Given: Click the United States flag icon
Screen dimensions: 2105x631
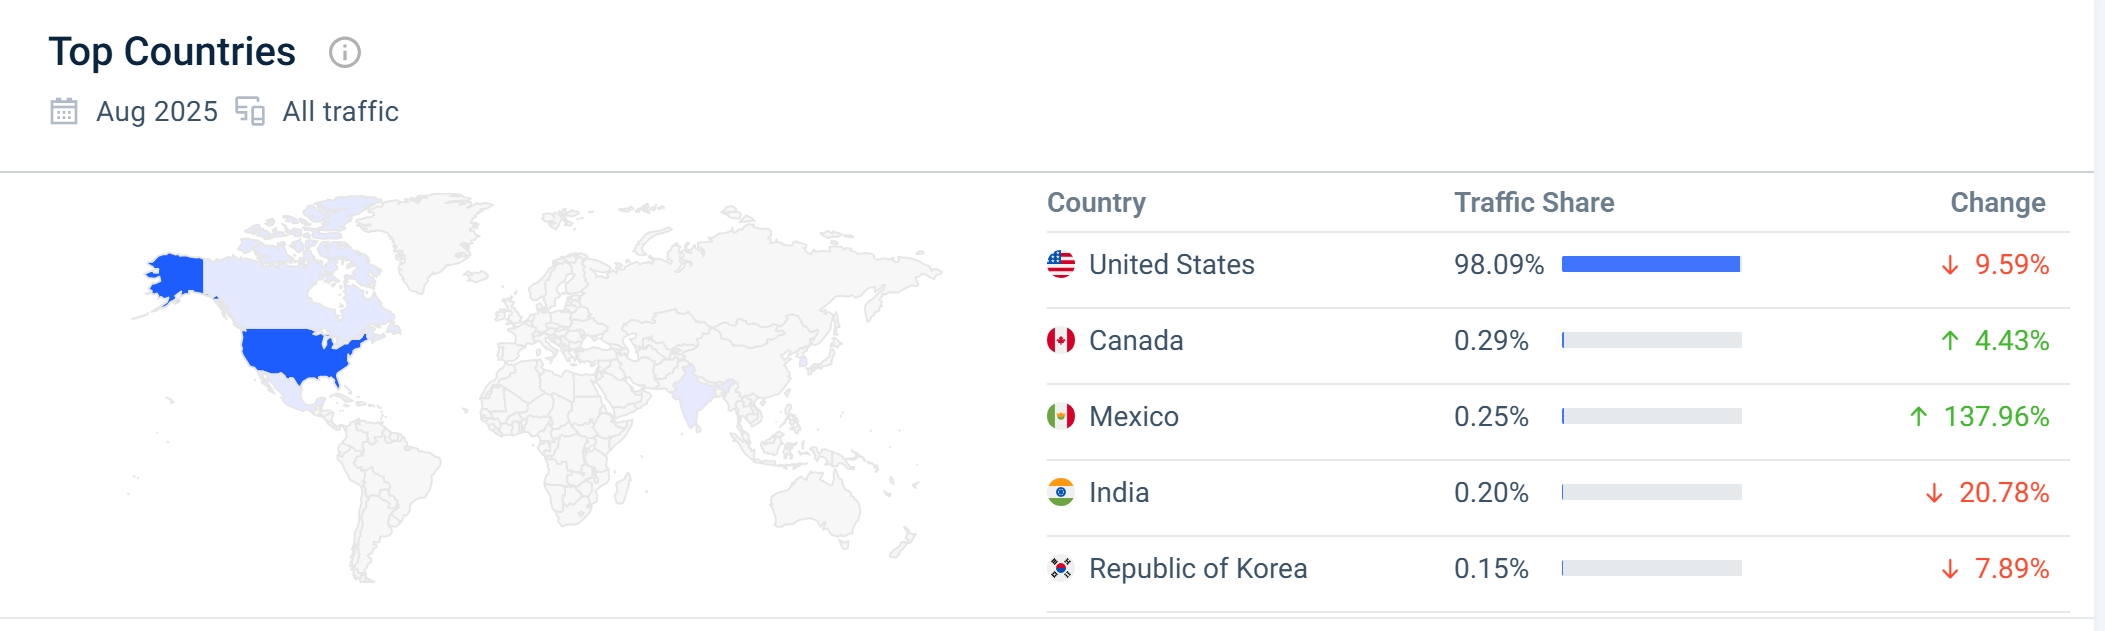Looking at the screenshot, I should pos(1061,264).
